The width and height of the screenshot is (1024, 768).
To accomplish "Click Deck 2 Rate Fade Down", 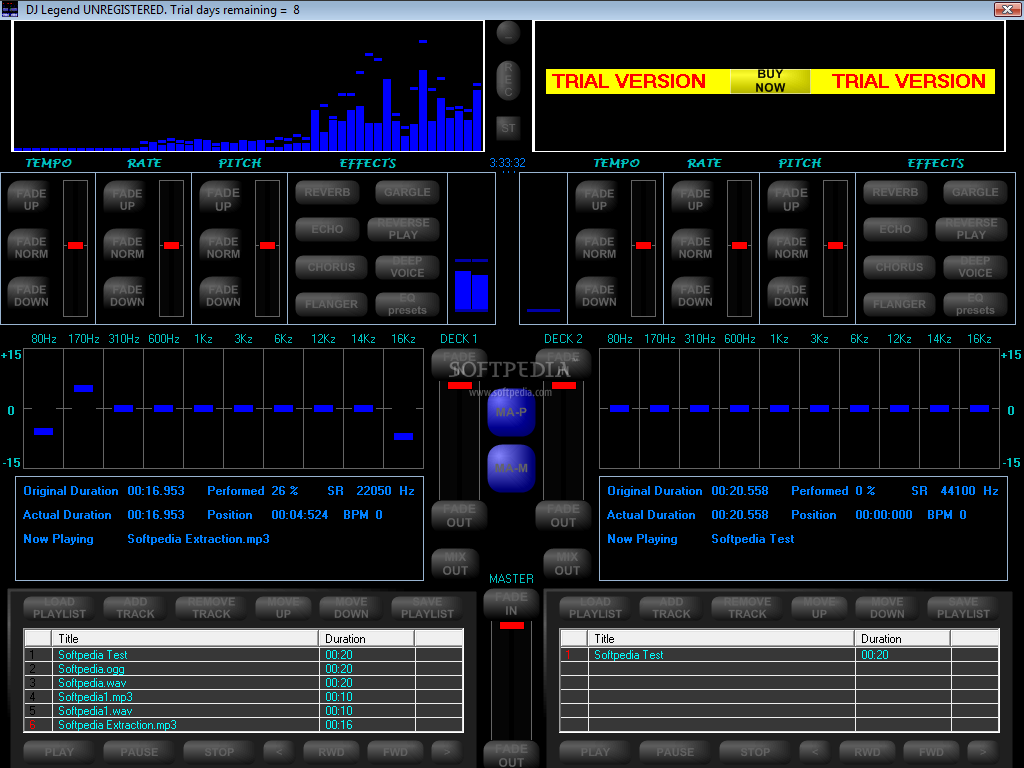I will [696, 295].
